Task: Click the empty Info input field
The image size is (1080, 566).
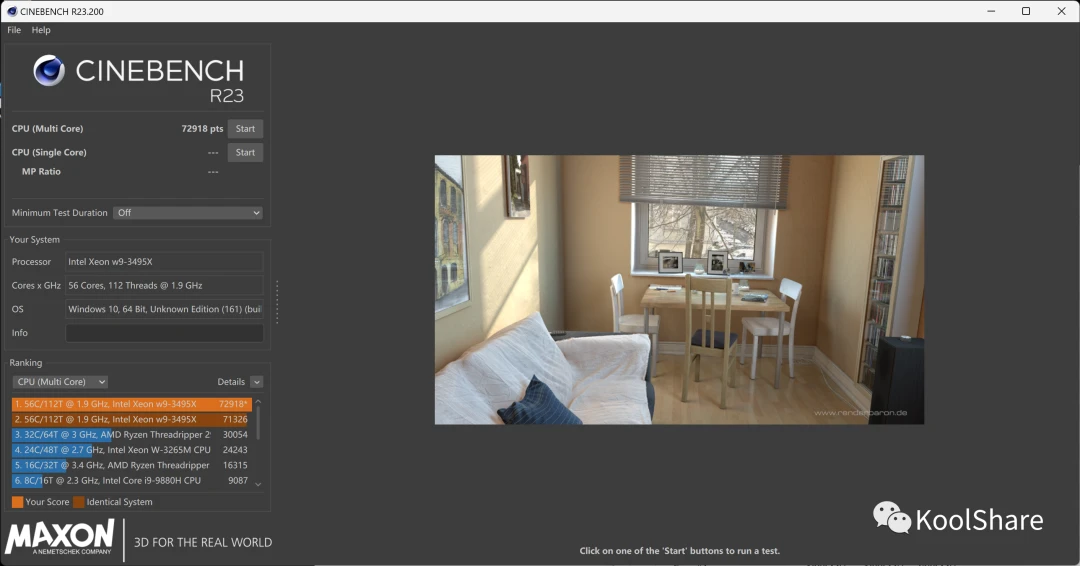Action: click(164, 333)
